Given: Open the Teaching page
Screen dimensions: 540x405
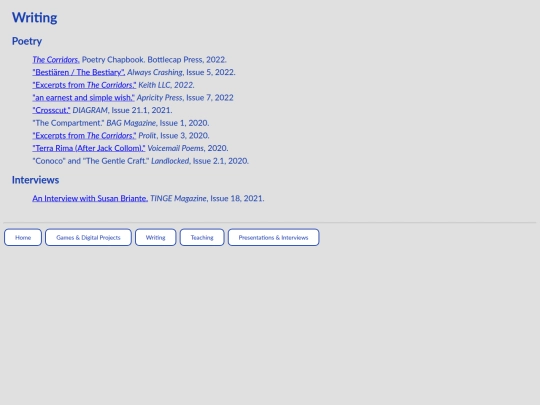Looking at the screenshot, I should [x=202, y=237].
